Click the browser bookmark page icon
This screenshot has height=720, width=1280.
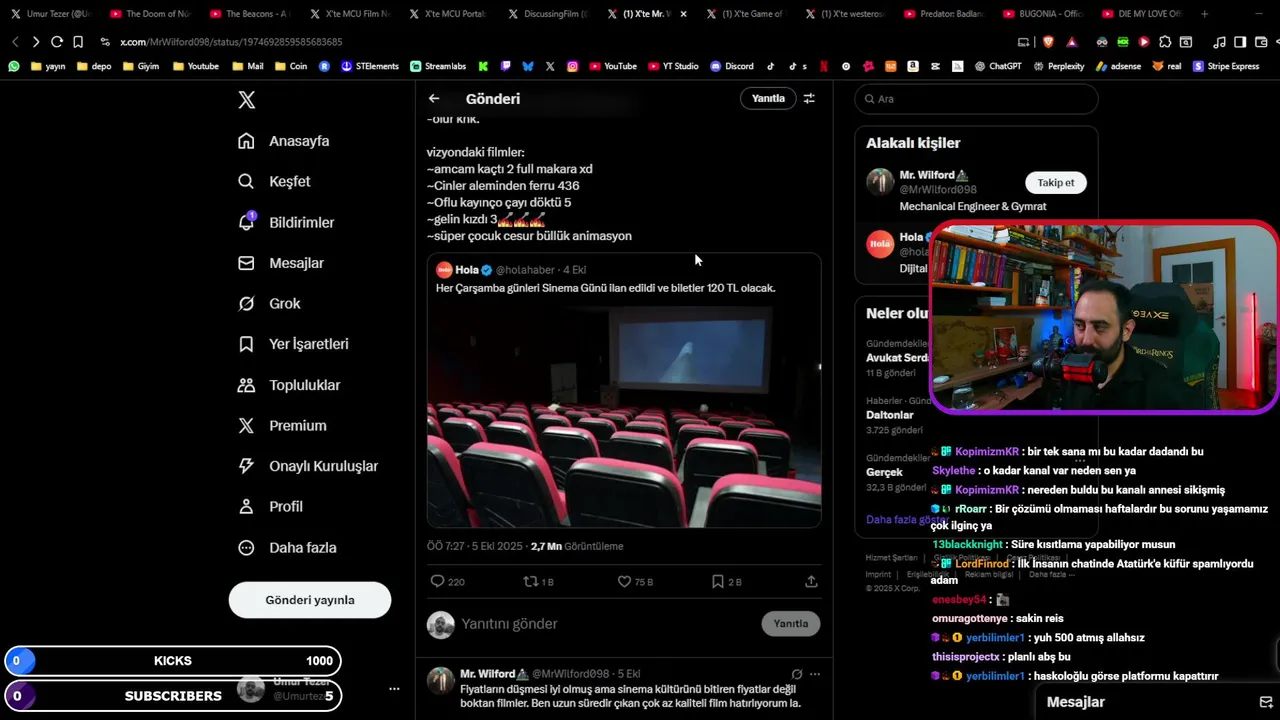click(78, 42)
